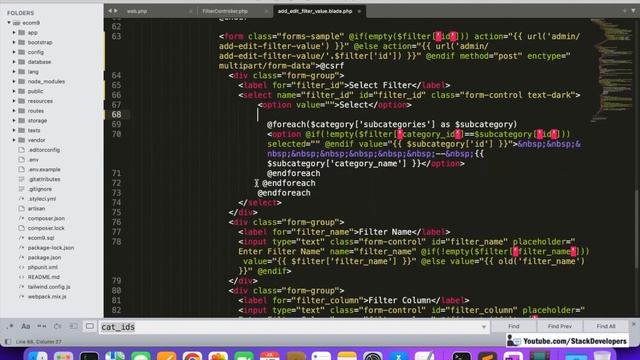This screenshot has height=360, width=640.
Task: Expand the app folder
Action: (14, 33)
